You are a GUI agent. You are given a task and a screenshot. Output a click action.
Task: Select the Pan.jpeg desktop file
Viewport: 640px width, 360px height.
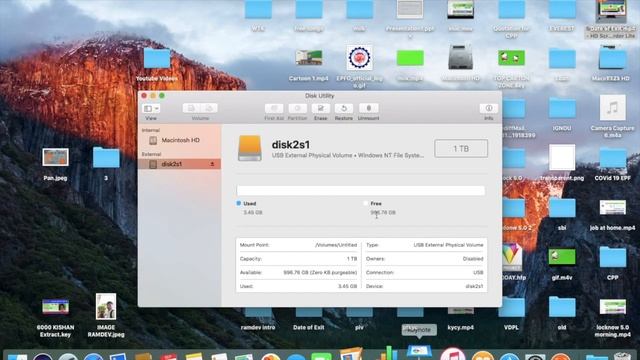coord(56,158)
